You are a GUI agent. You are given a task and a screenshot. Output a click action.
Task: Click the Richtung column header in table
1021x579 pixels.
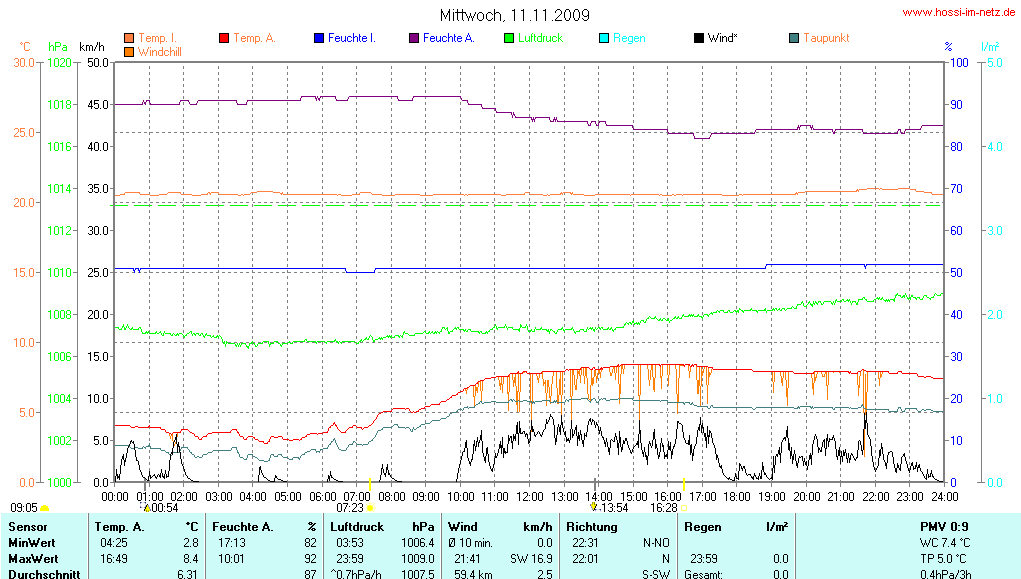pos(592,526)
